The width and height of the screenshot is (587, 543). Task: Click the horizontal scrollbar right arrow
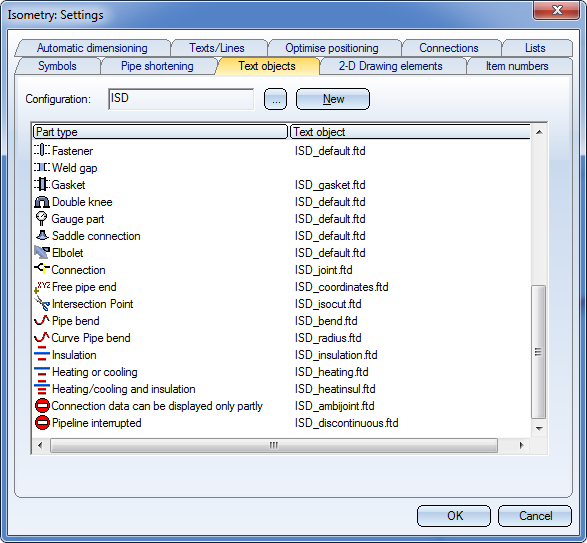(x=522, y=445)
